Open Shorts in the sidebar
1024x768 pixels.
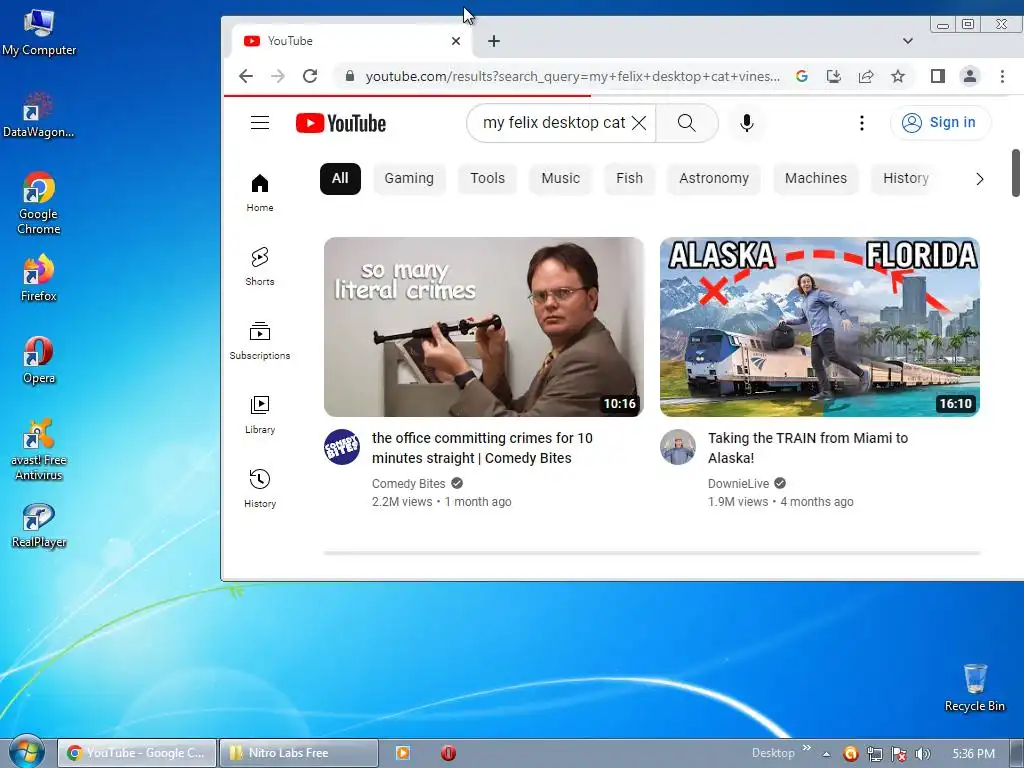tap(260, 266)
